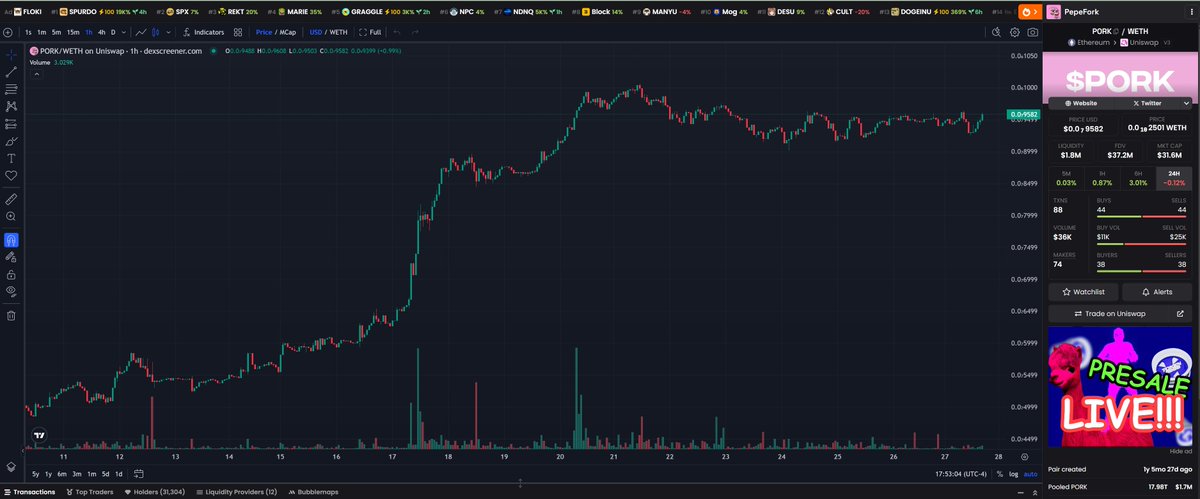Expand the timeframe dropdown arrow
The width and height of the screenshot is (1200, 499).
(x=122, y=32)
